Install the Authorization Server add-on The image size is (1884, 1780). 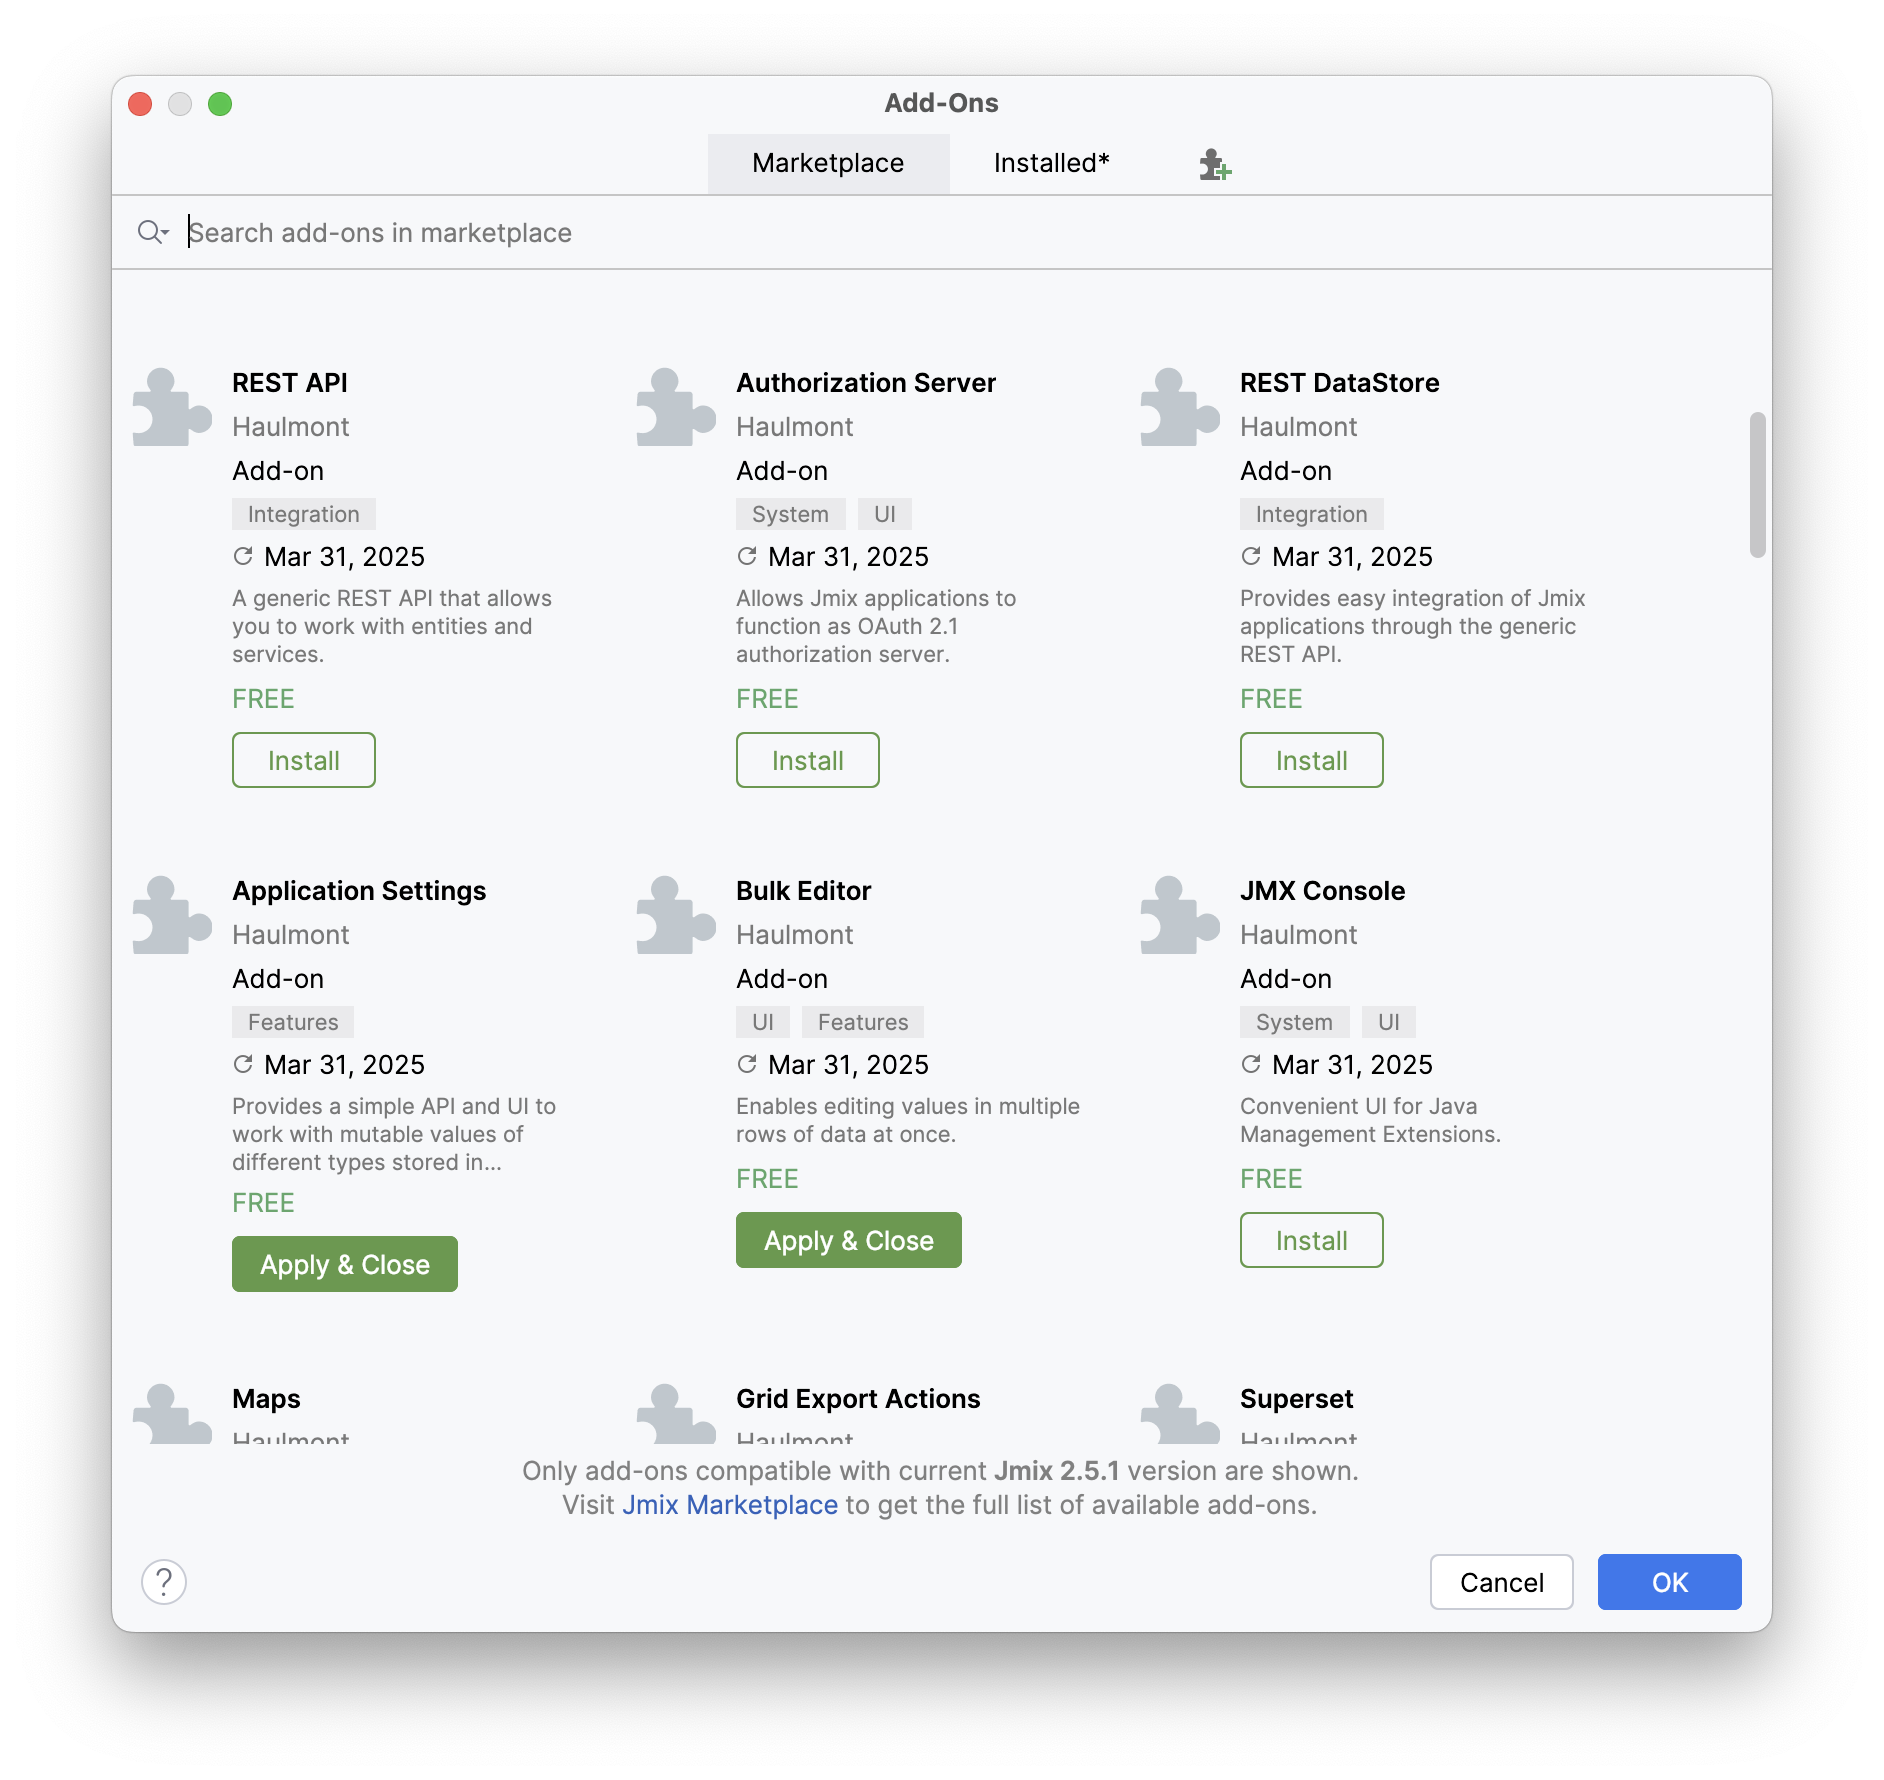click(x=808, y=761)
